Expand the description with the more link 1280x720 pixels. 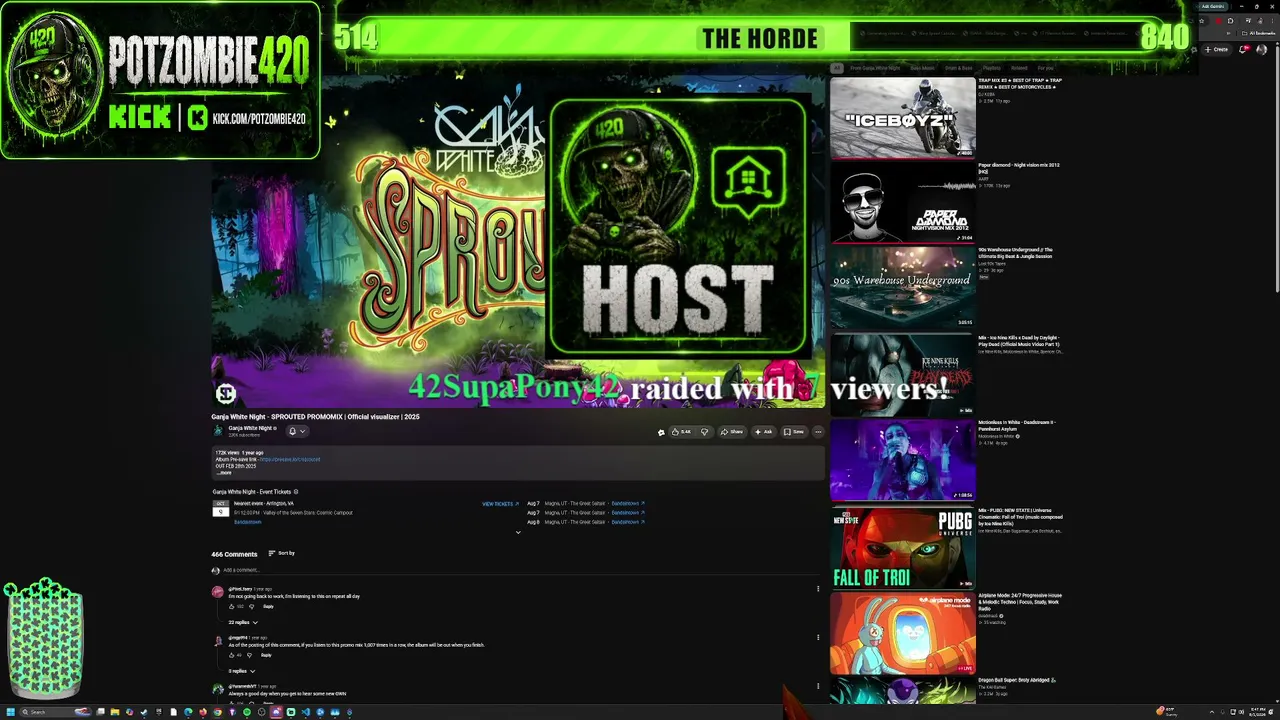224,473
